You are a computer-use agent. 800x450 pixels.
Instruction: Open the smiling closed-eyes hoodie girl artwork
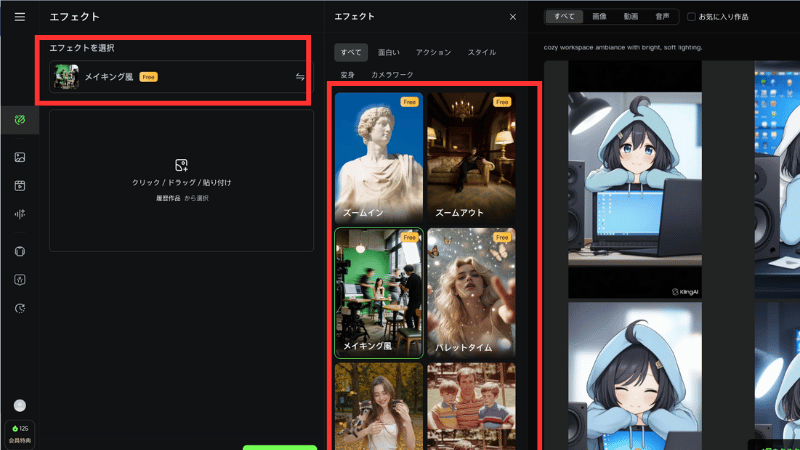635,376
